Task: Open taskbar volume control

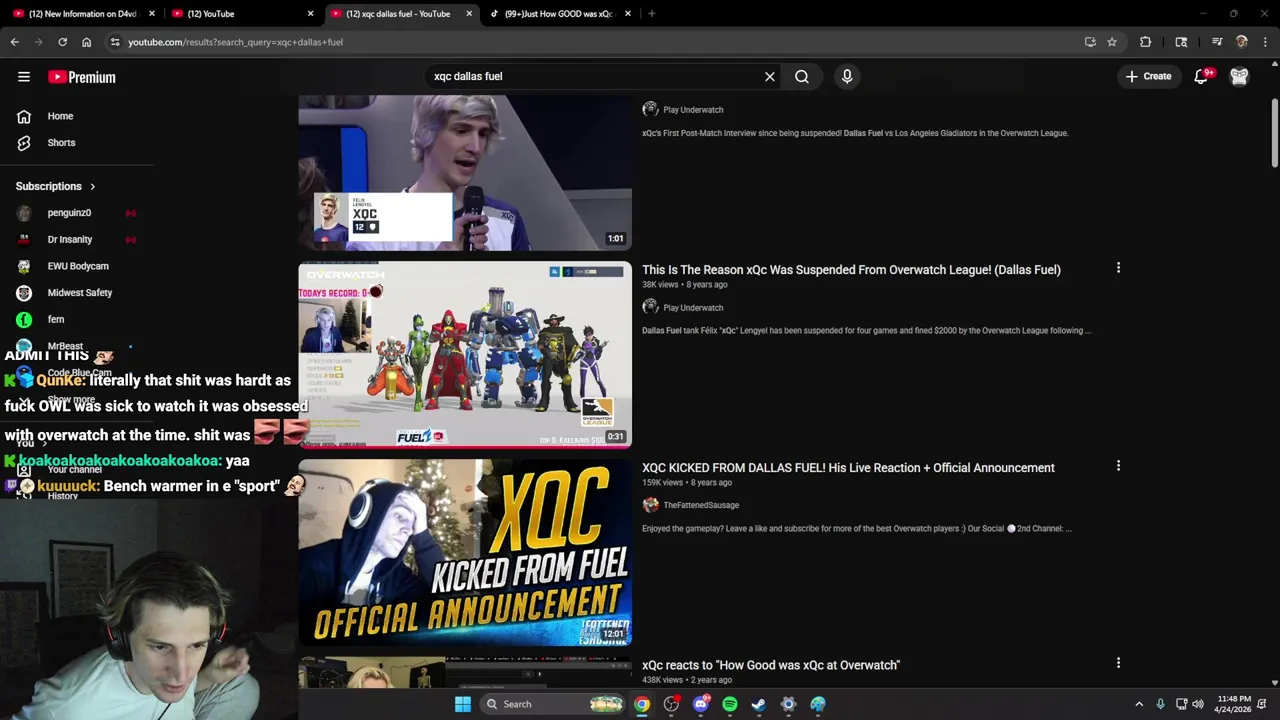Action: 1198,704
